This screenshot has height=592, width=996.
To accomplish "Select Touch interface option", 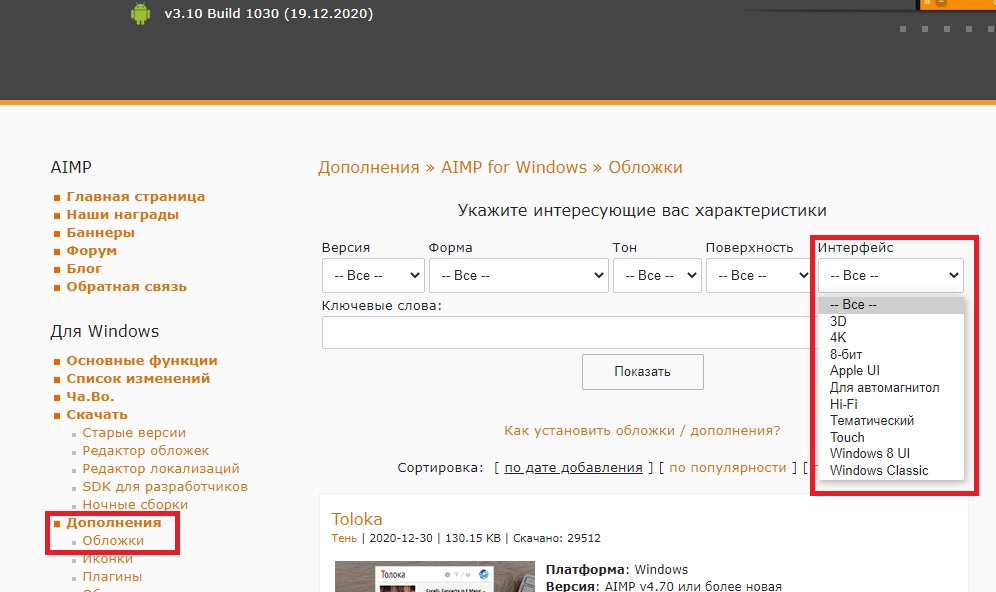I will (891, 437).
